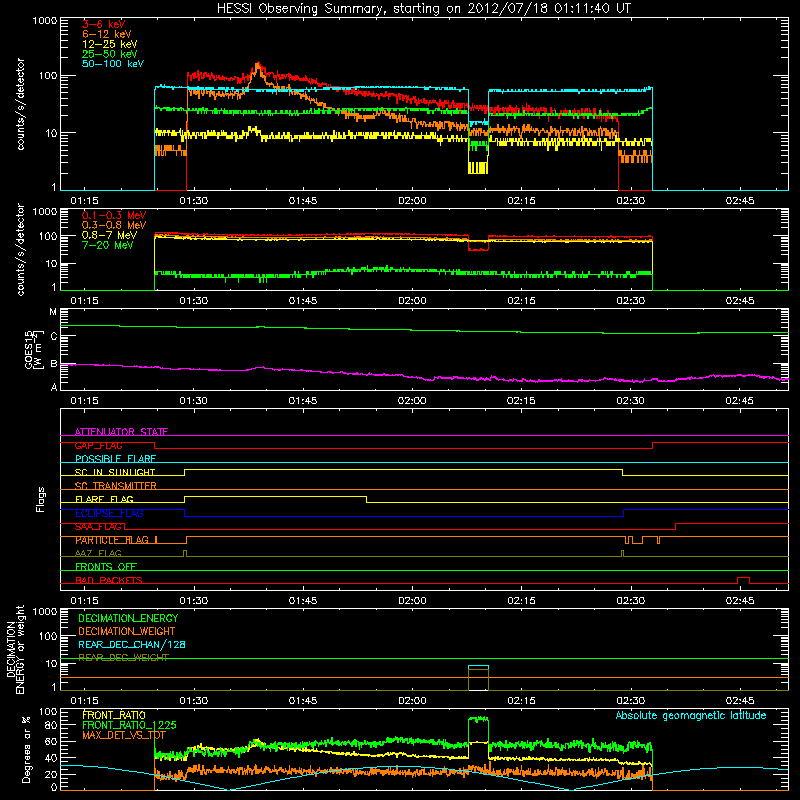Click the DECIMATION_ENERGY legend label
The height and width of the screenshot is (800, 800).
pos(128,618)
